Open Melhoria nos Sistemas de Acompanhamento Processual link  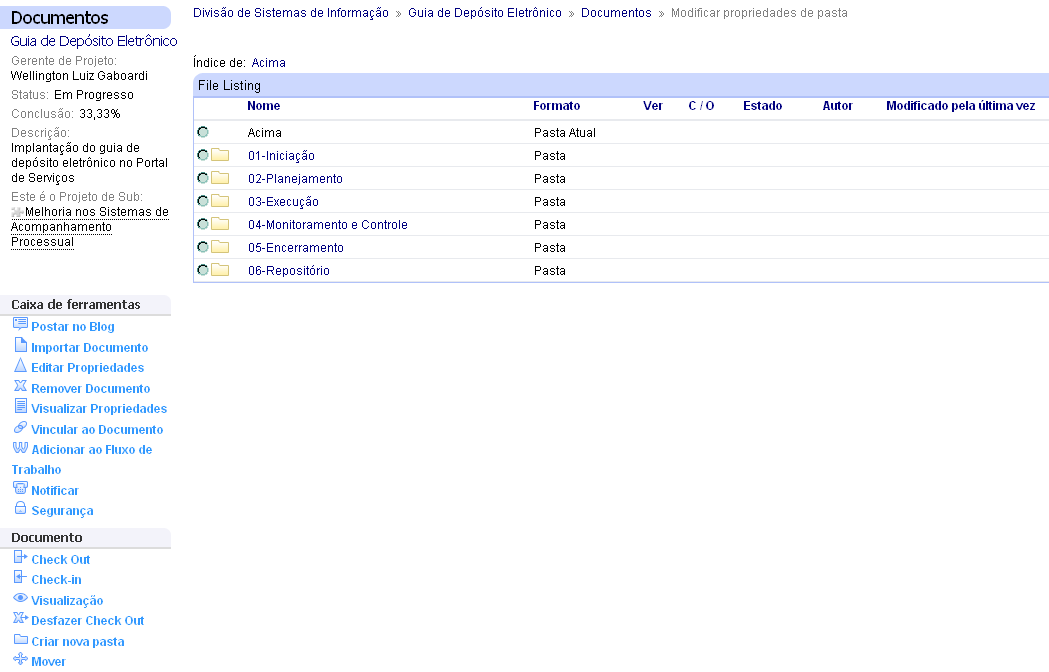coord(90,227)
